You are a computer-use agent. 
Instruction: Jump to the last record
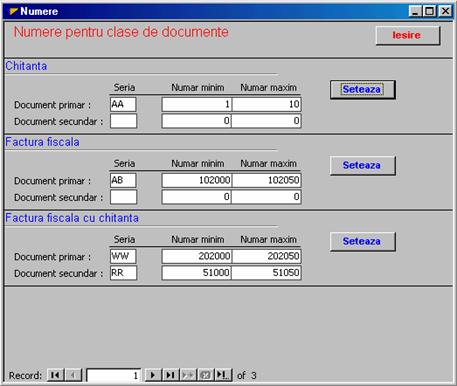pos(171,375)
